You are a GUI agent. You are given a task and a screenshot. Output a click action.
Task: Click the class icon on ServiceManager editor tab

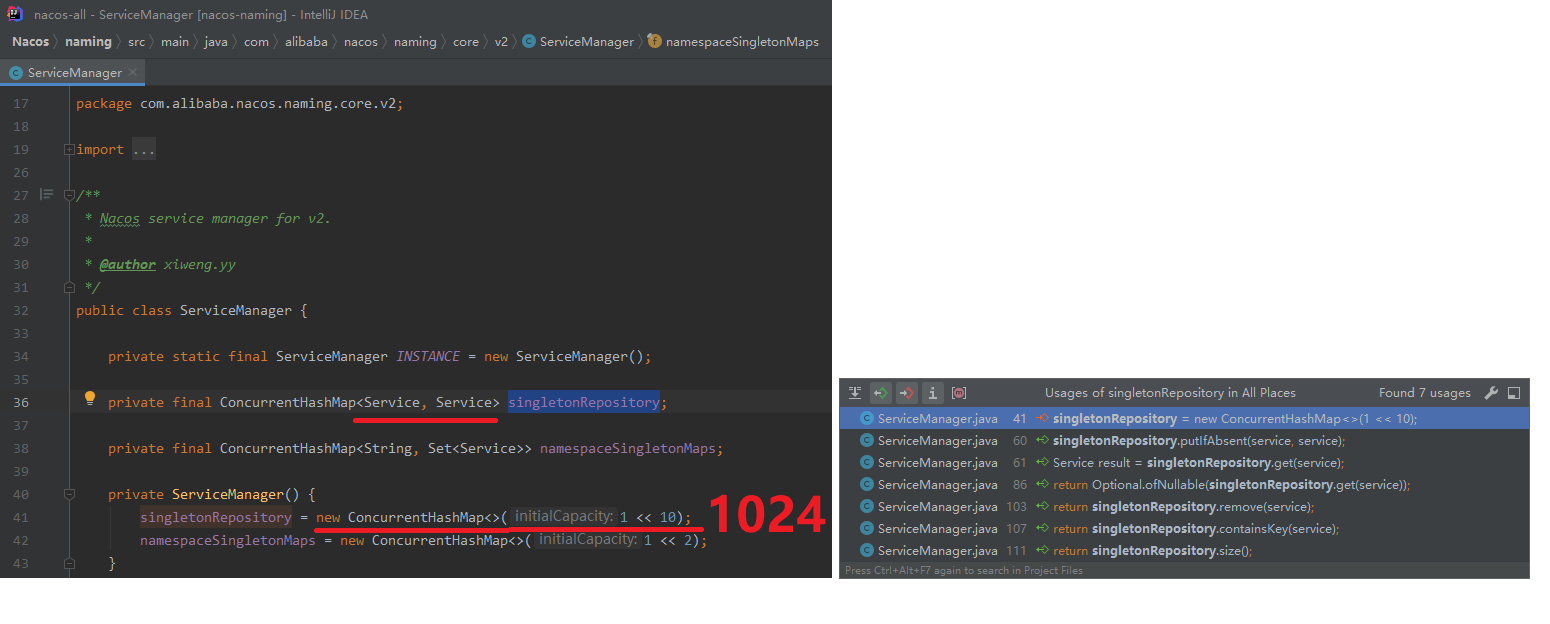pos(16,73)
